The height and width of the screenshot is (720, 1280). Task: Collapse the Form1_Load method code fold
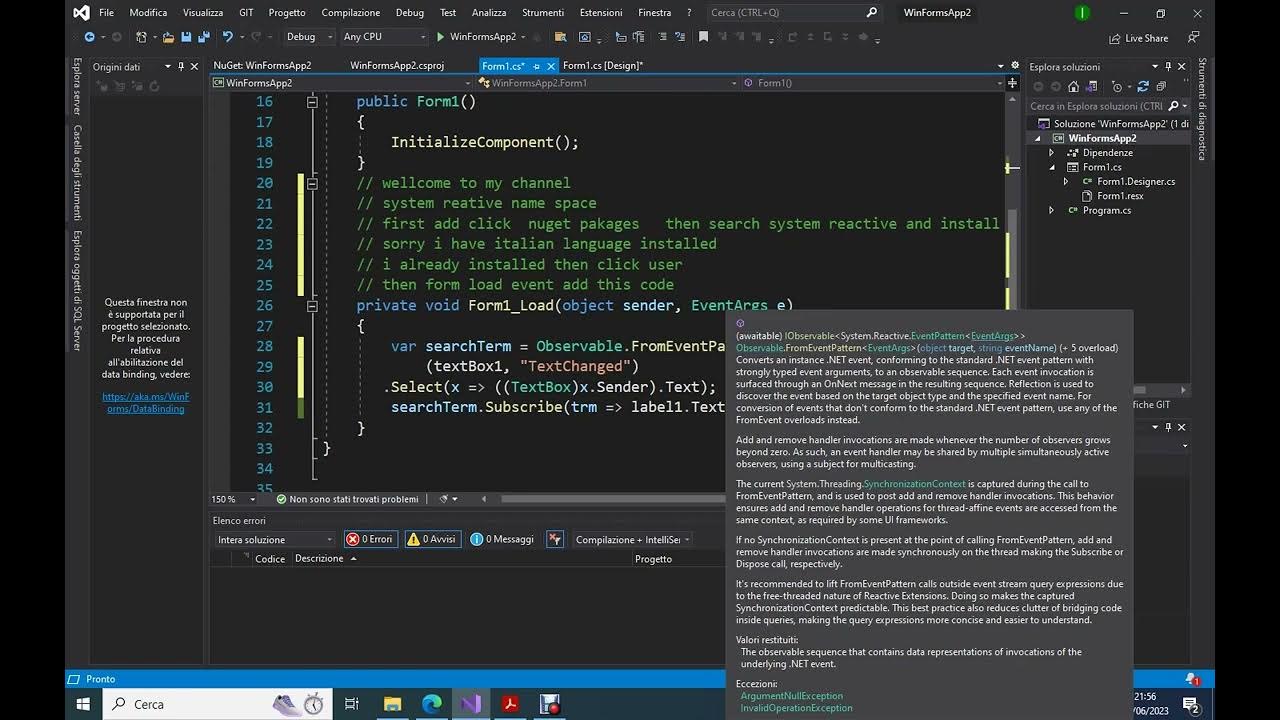(x=312, y=305)
